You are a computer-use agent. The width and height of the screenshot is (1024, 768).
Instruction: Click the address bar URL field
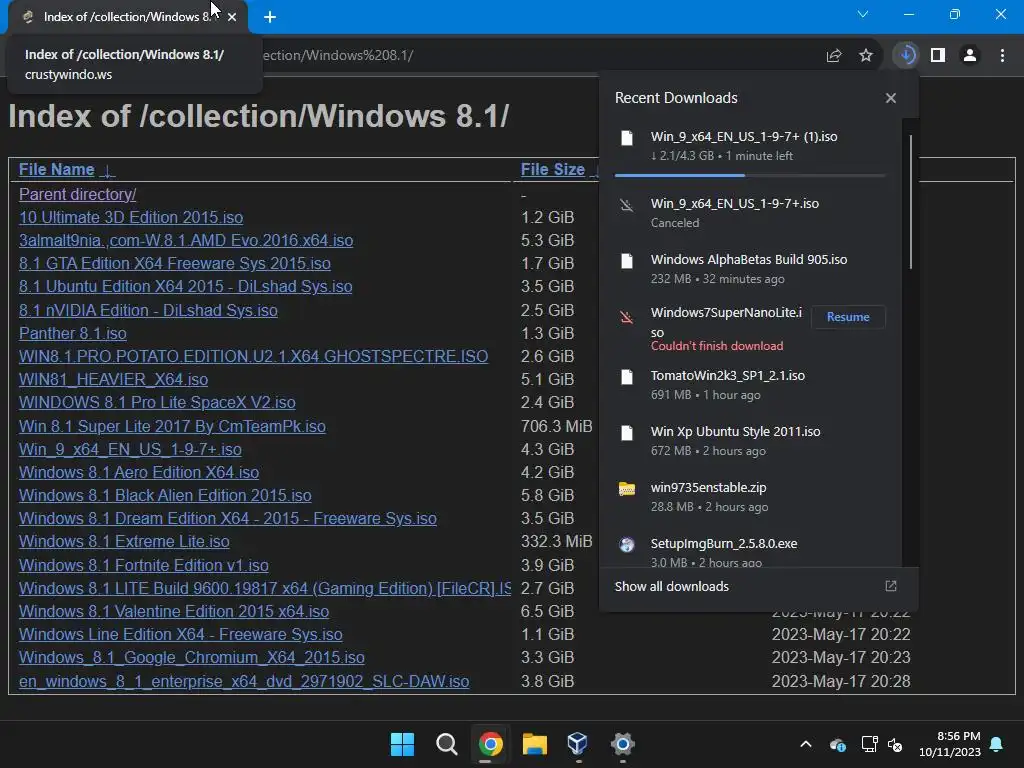click(x=536, y=56)
